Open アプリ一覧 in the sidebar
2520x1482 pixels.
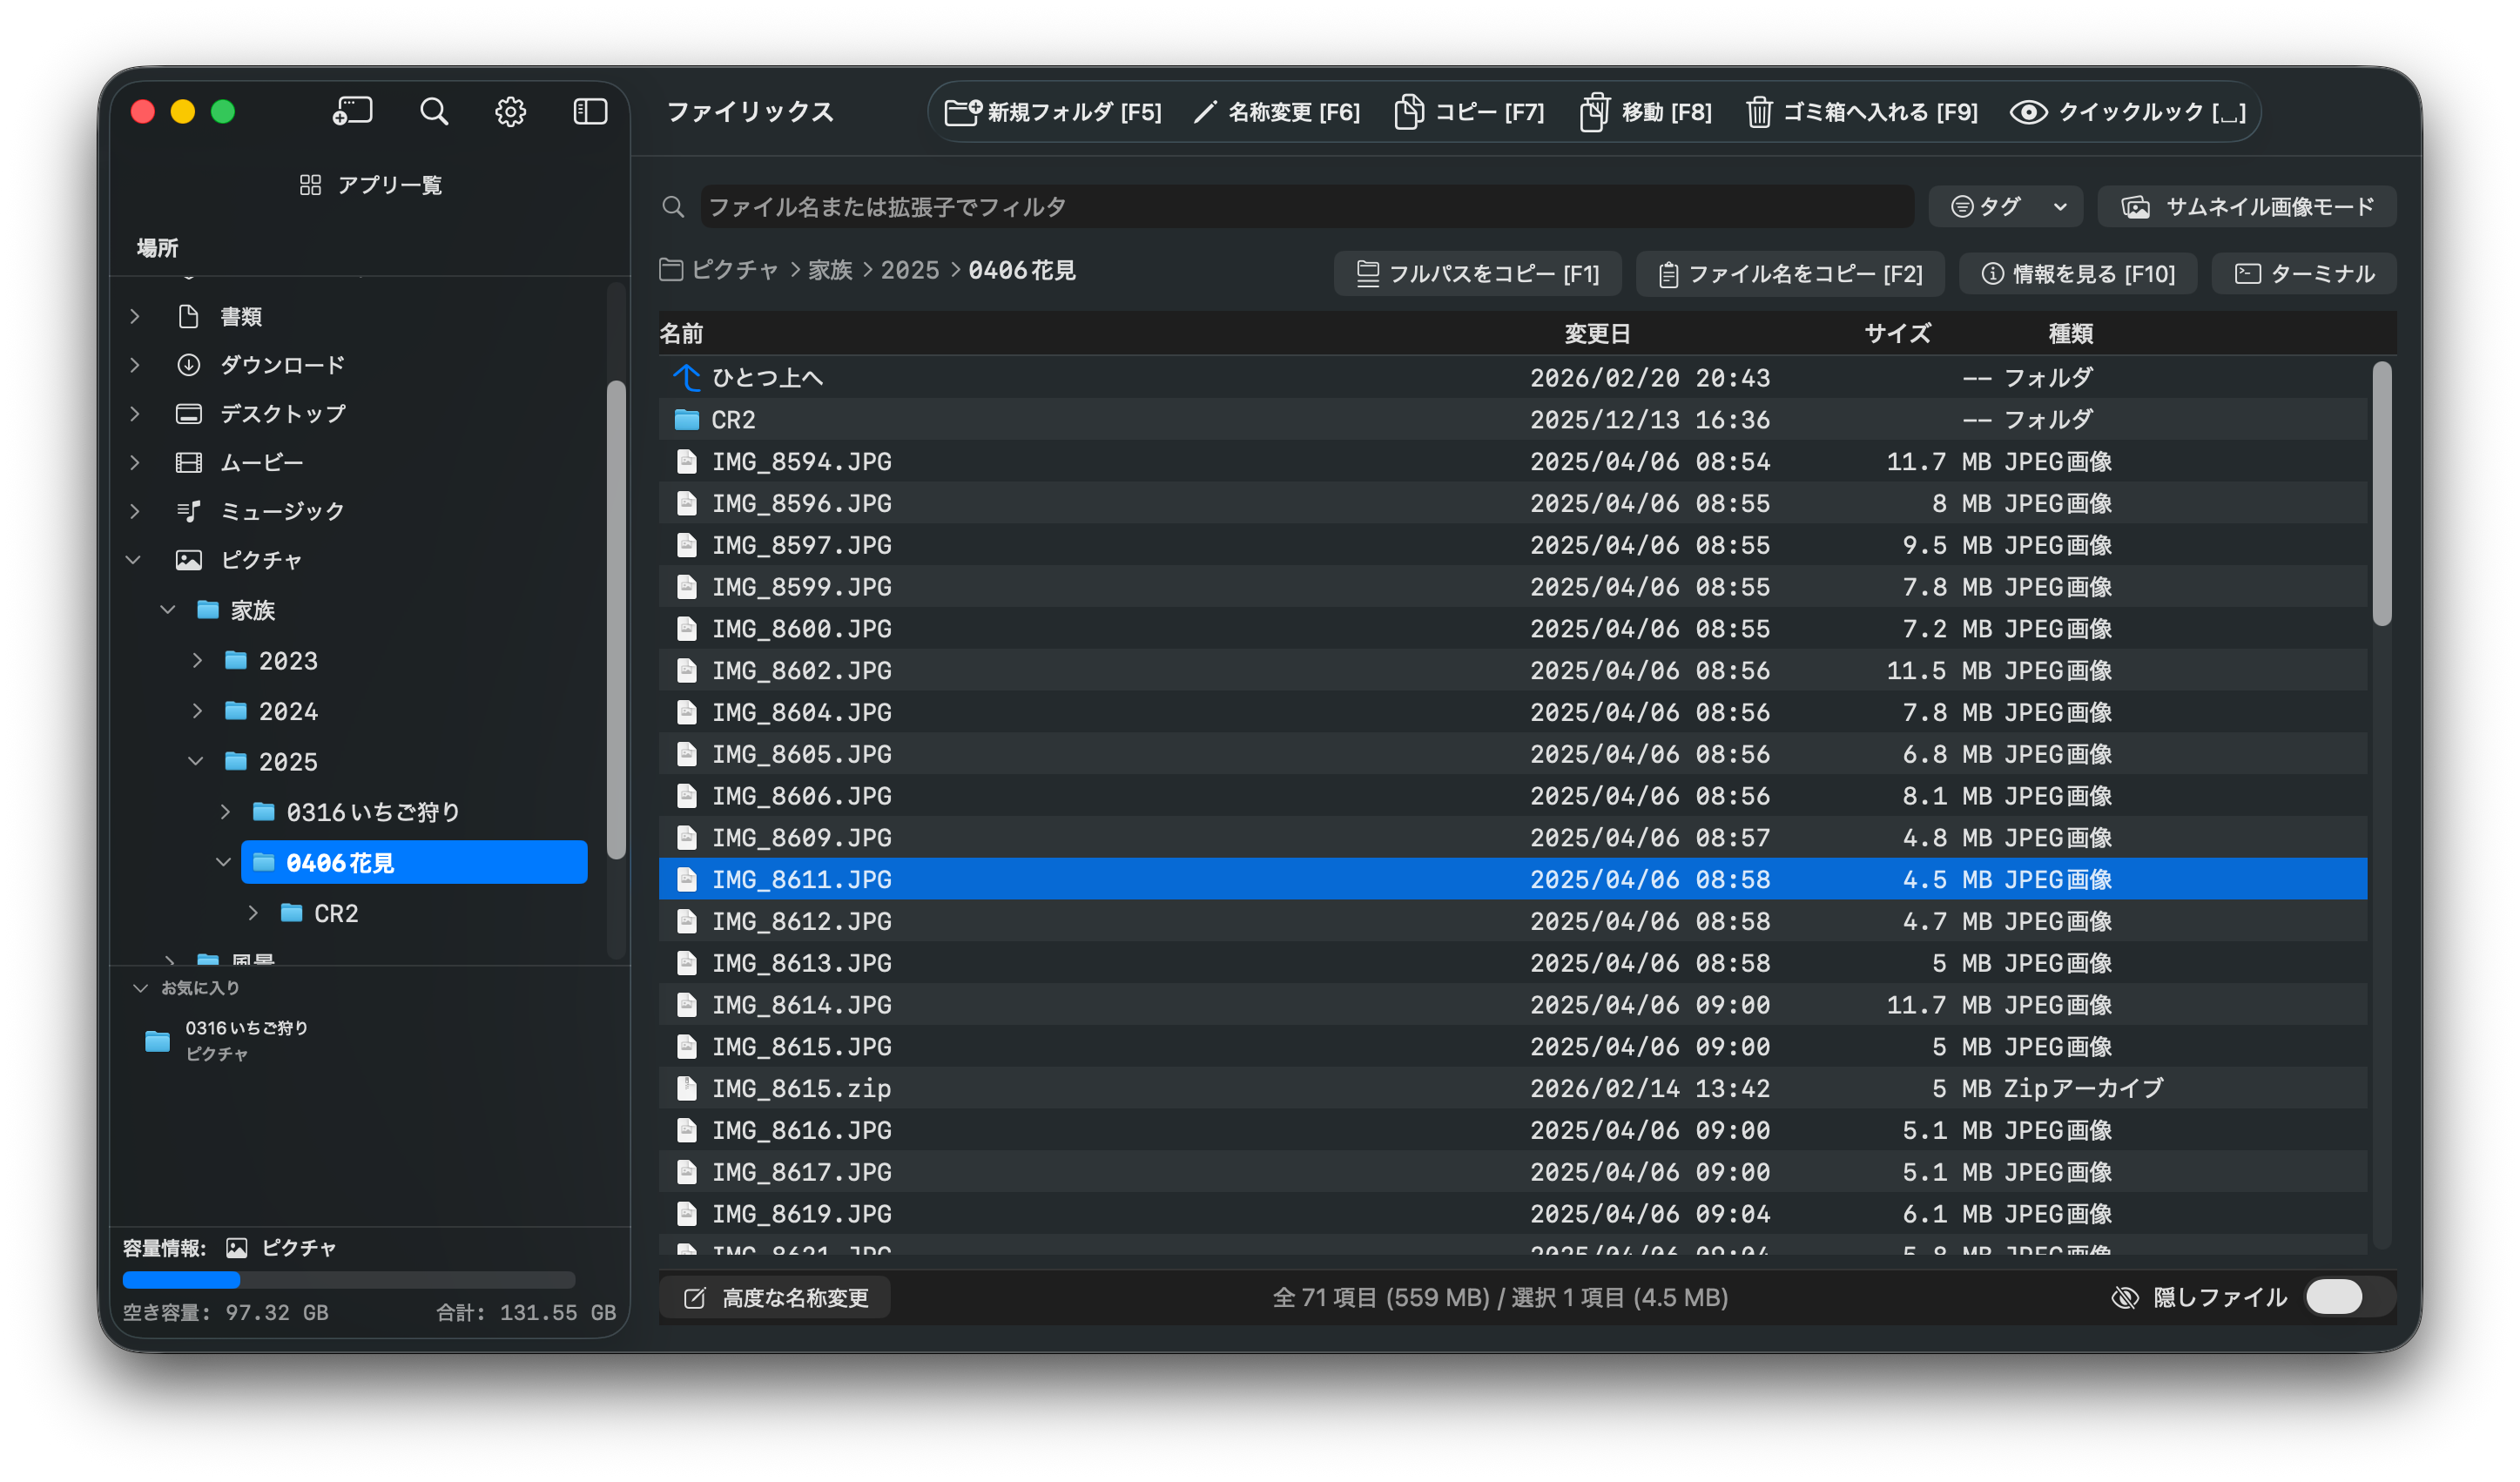coord(370,185)
